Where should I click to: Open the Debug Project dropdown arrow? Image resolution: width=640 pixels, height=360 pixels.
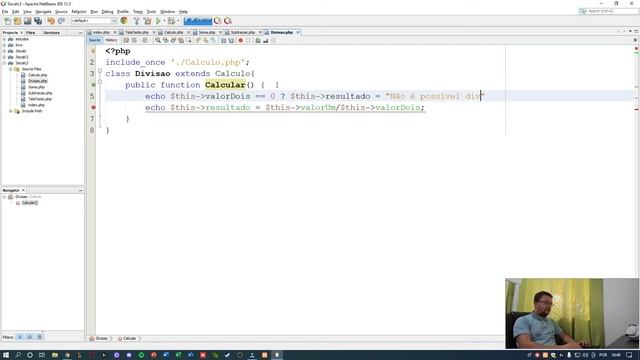[178, 21]
